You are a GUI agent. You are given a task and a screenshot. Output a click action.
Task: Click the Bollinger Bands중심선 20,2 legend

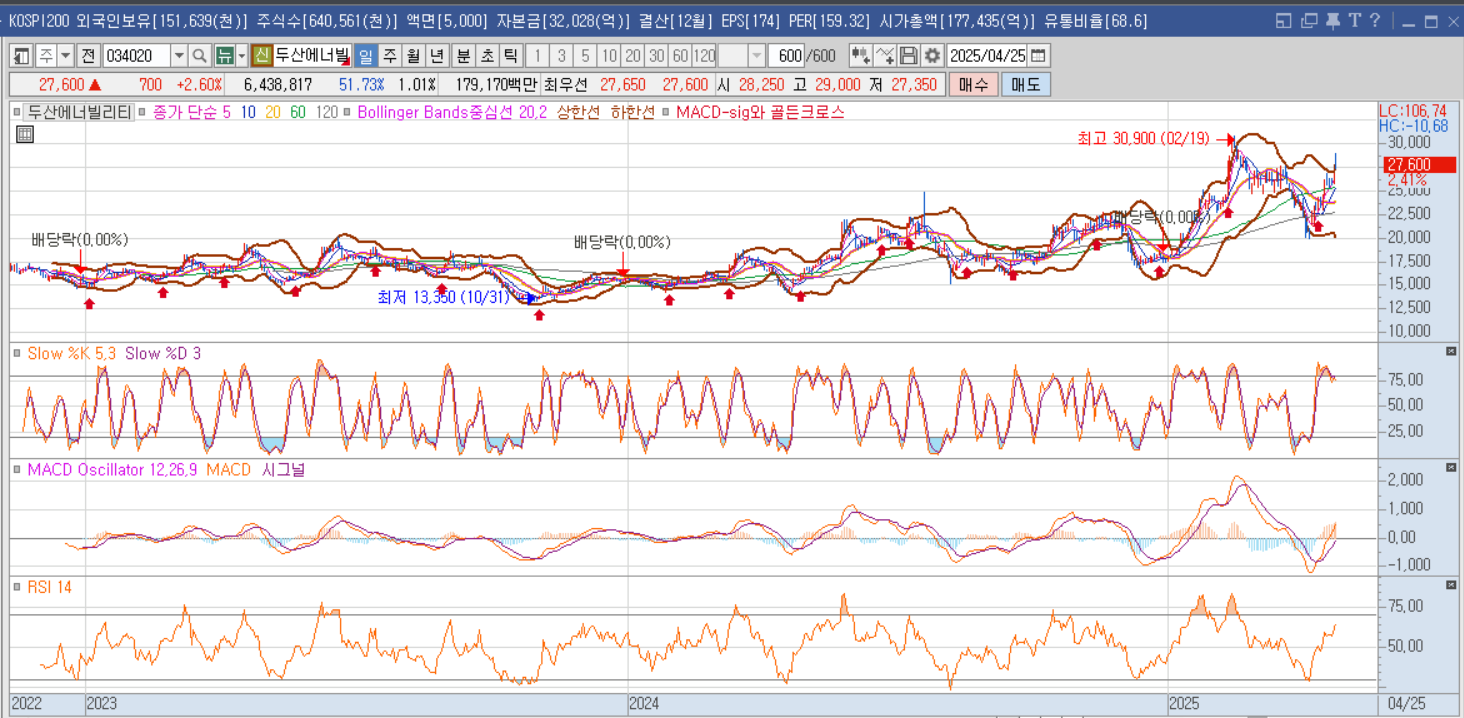pos(452,112)
